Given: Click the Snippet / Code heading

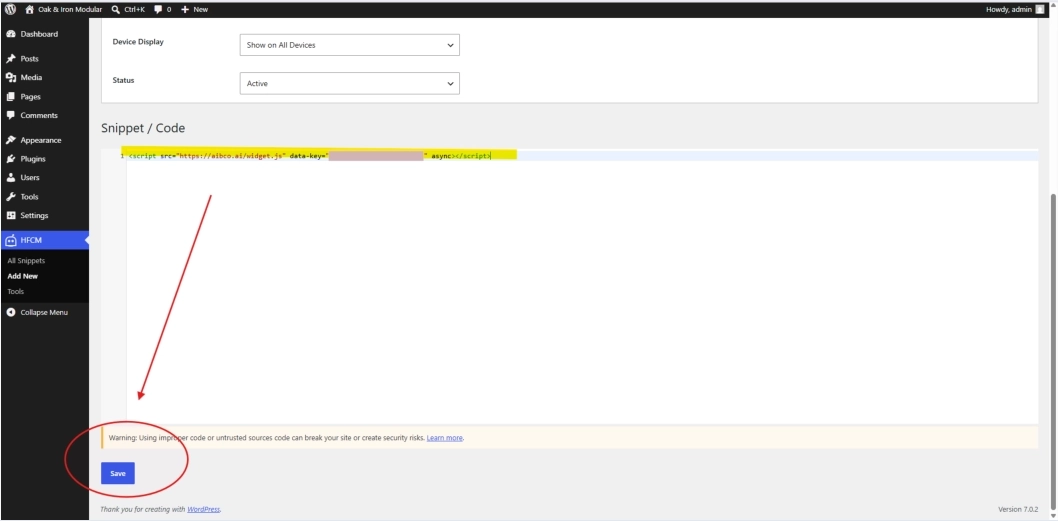Looking at the screenshot, I should (x=143, y=128).
